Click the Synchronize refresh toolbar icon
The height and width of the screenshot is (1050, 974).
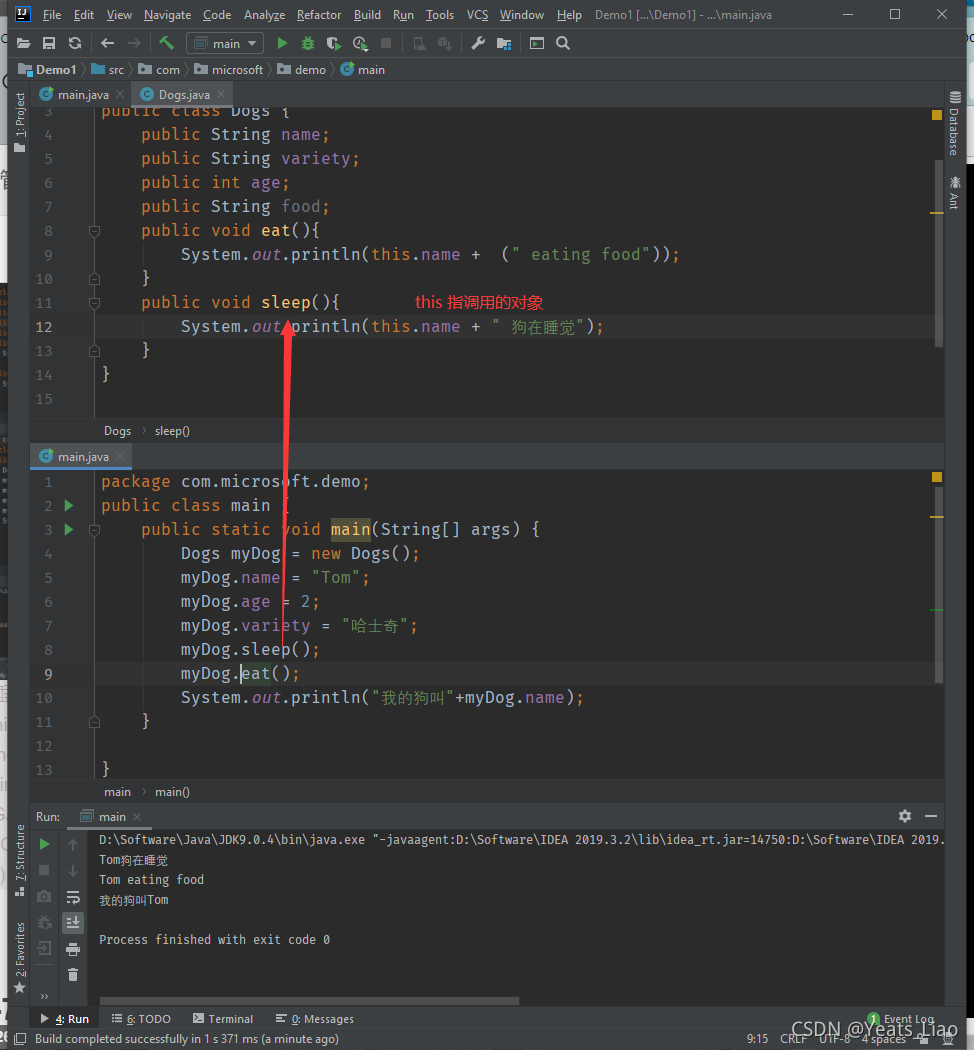click(75, 44)
